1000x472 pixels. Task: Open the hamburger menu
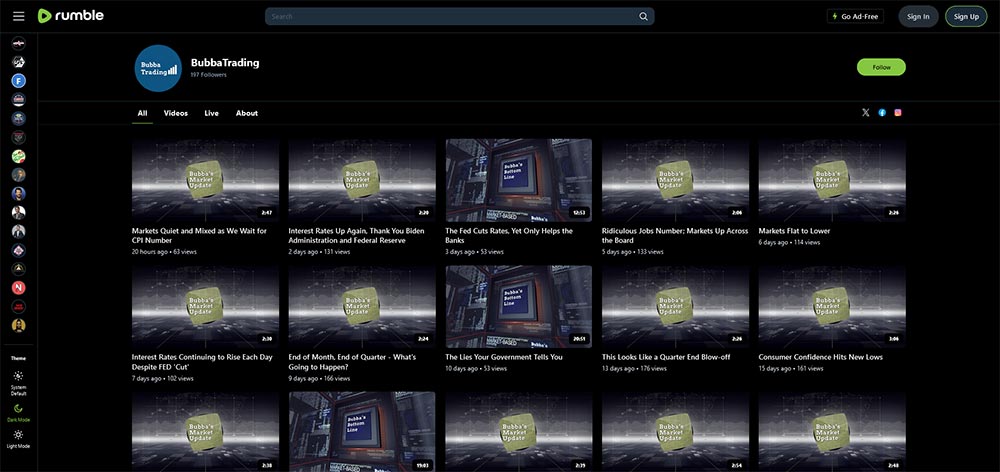click(x=18, y=16)
